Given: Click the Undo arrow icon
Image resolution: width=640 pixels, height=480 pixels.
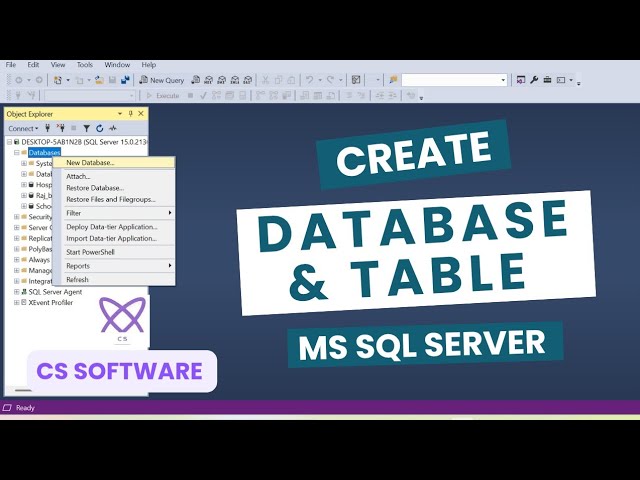Looking at the screenshot, I should pos(309,80).
